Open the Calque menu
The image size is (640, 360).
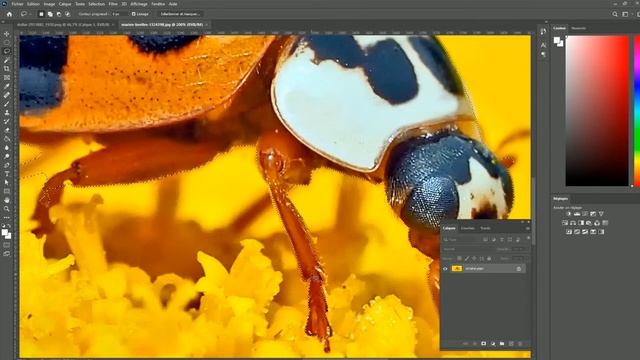65,4
